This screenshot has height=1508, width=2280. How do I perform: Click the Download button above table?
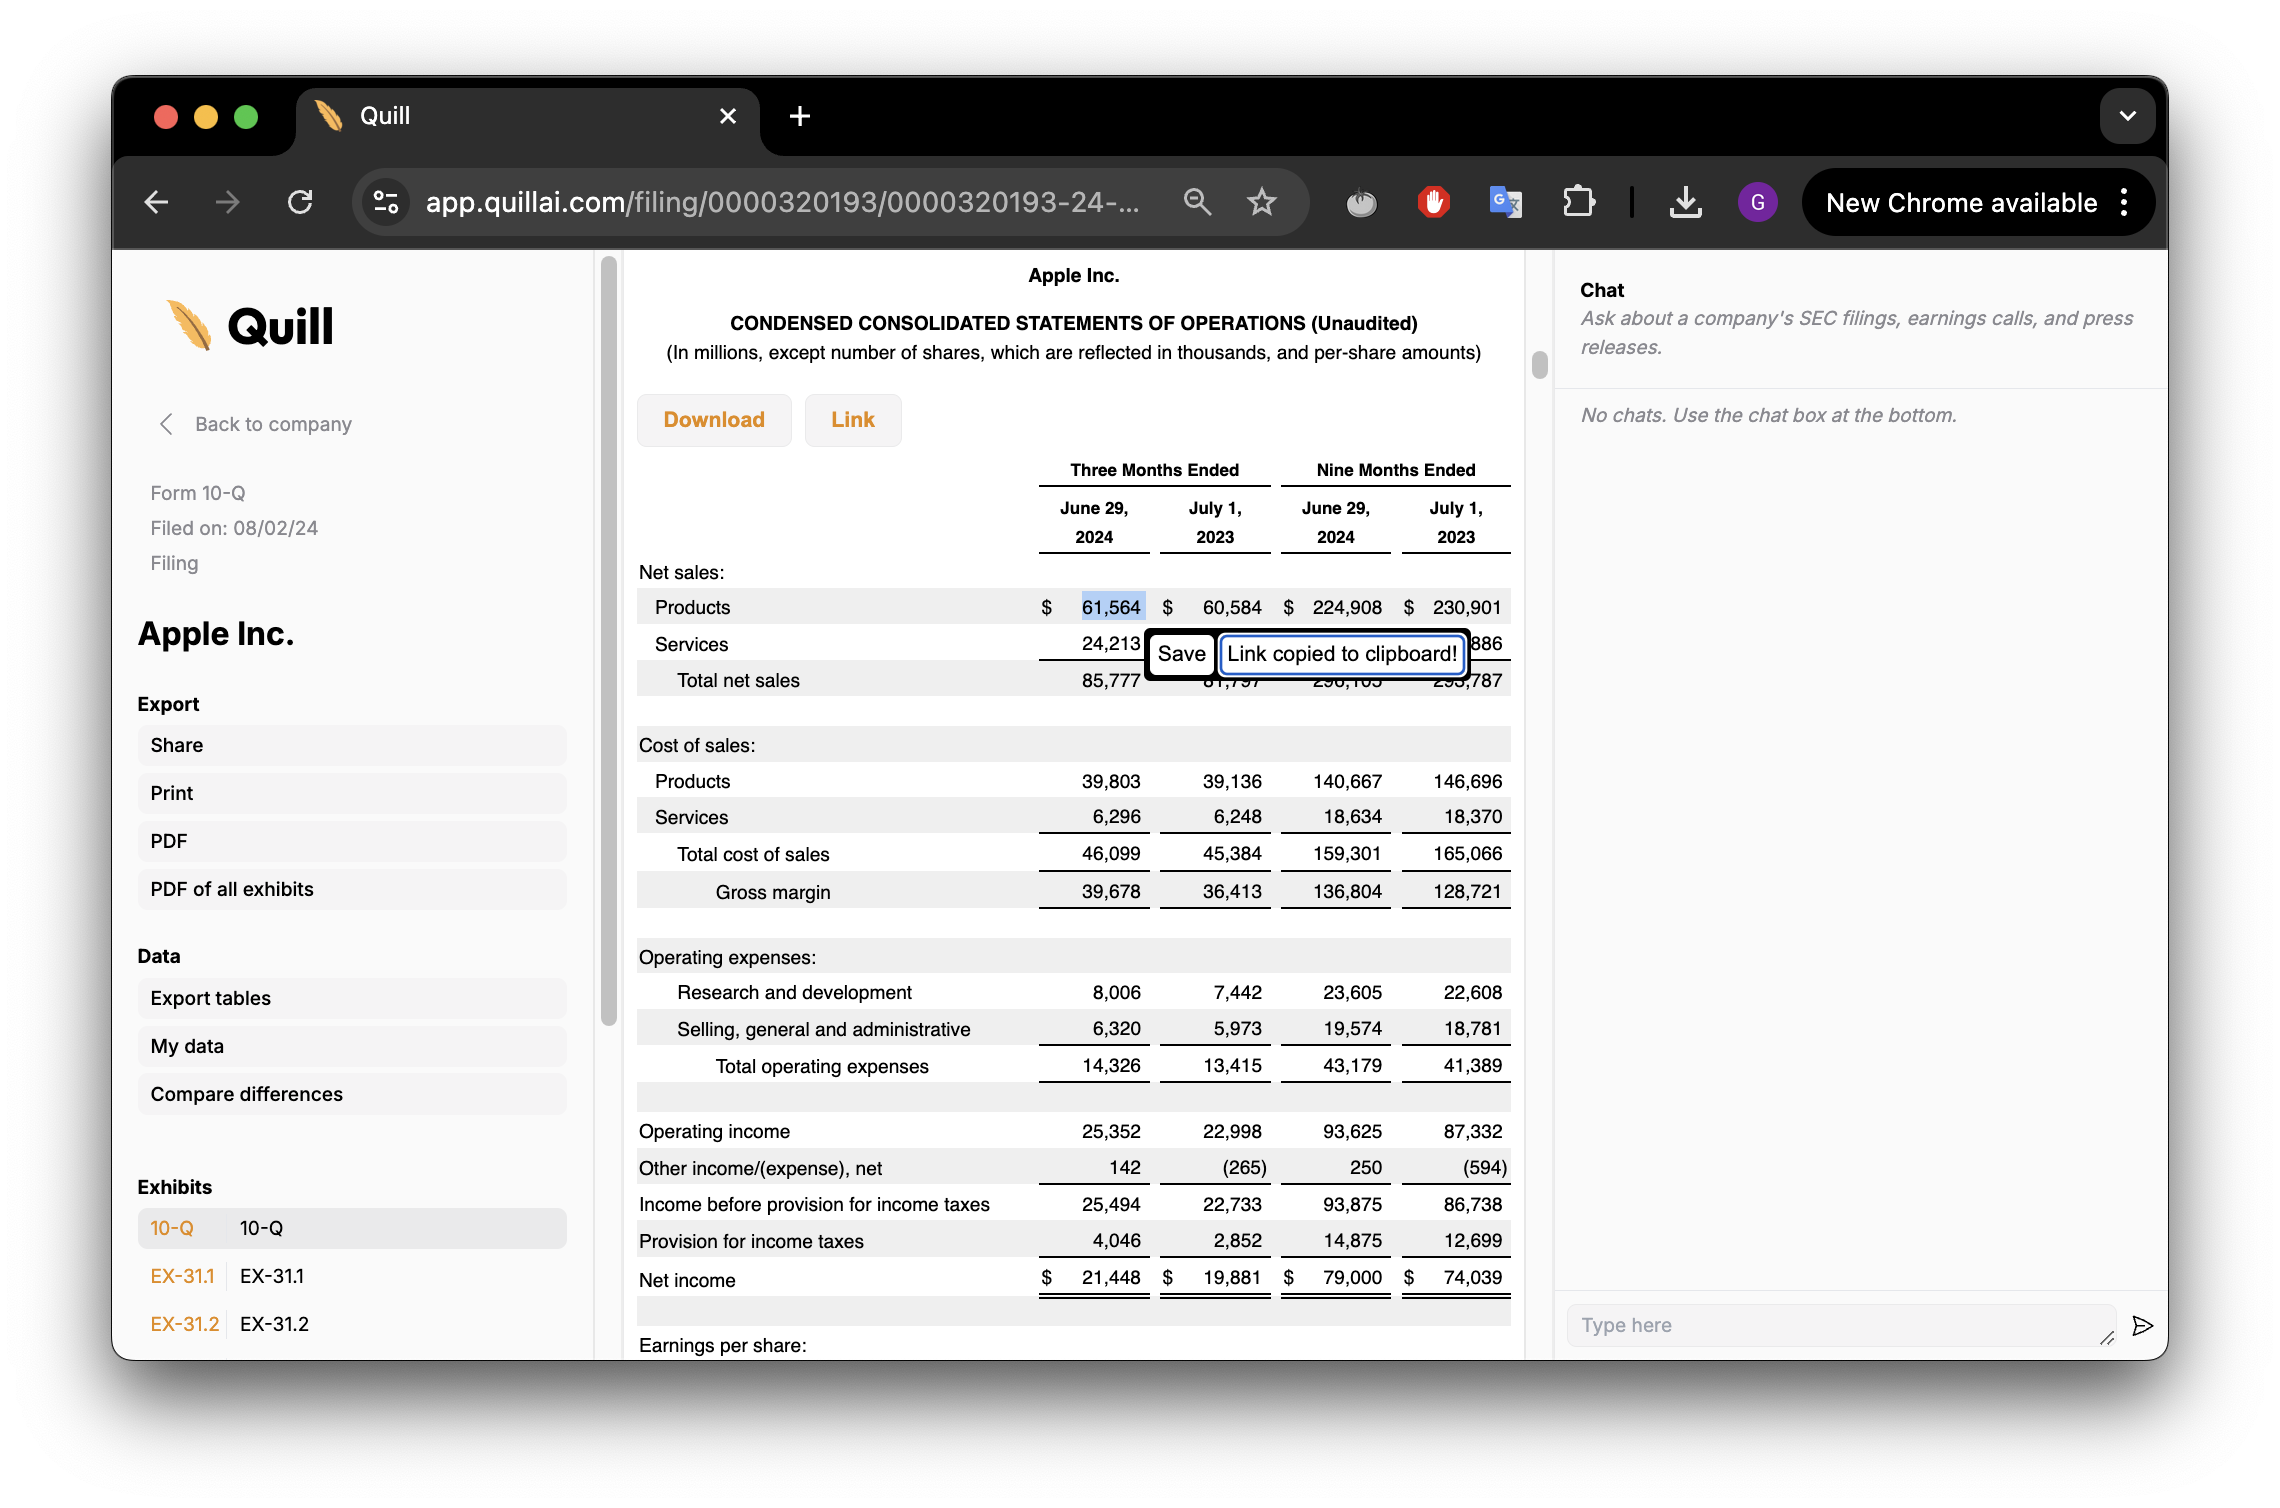pos(714,420)
